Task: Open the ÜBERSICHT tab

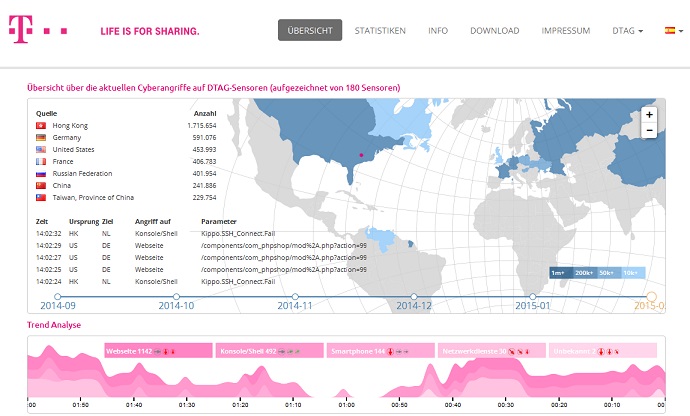Action: tap(310, 30)
